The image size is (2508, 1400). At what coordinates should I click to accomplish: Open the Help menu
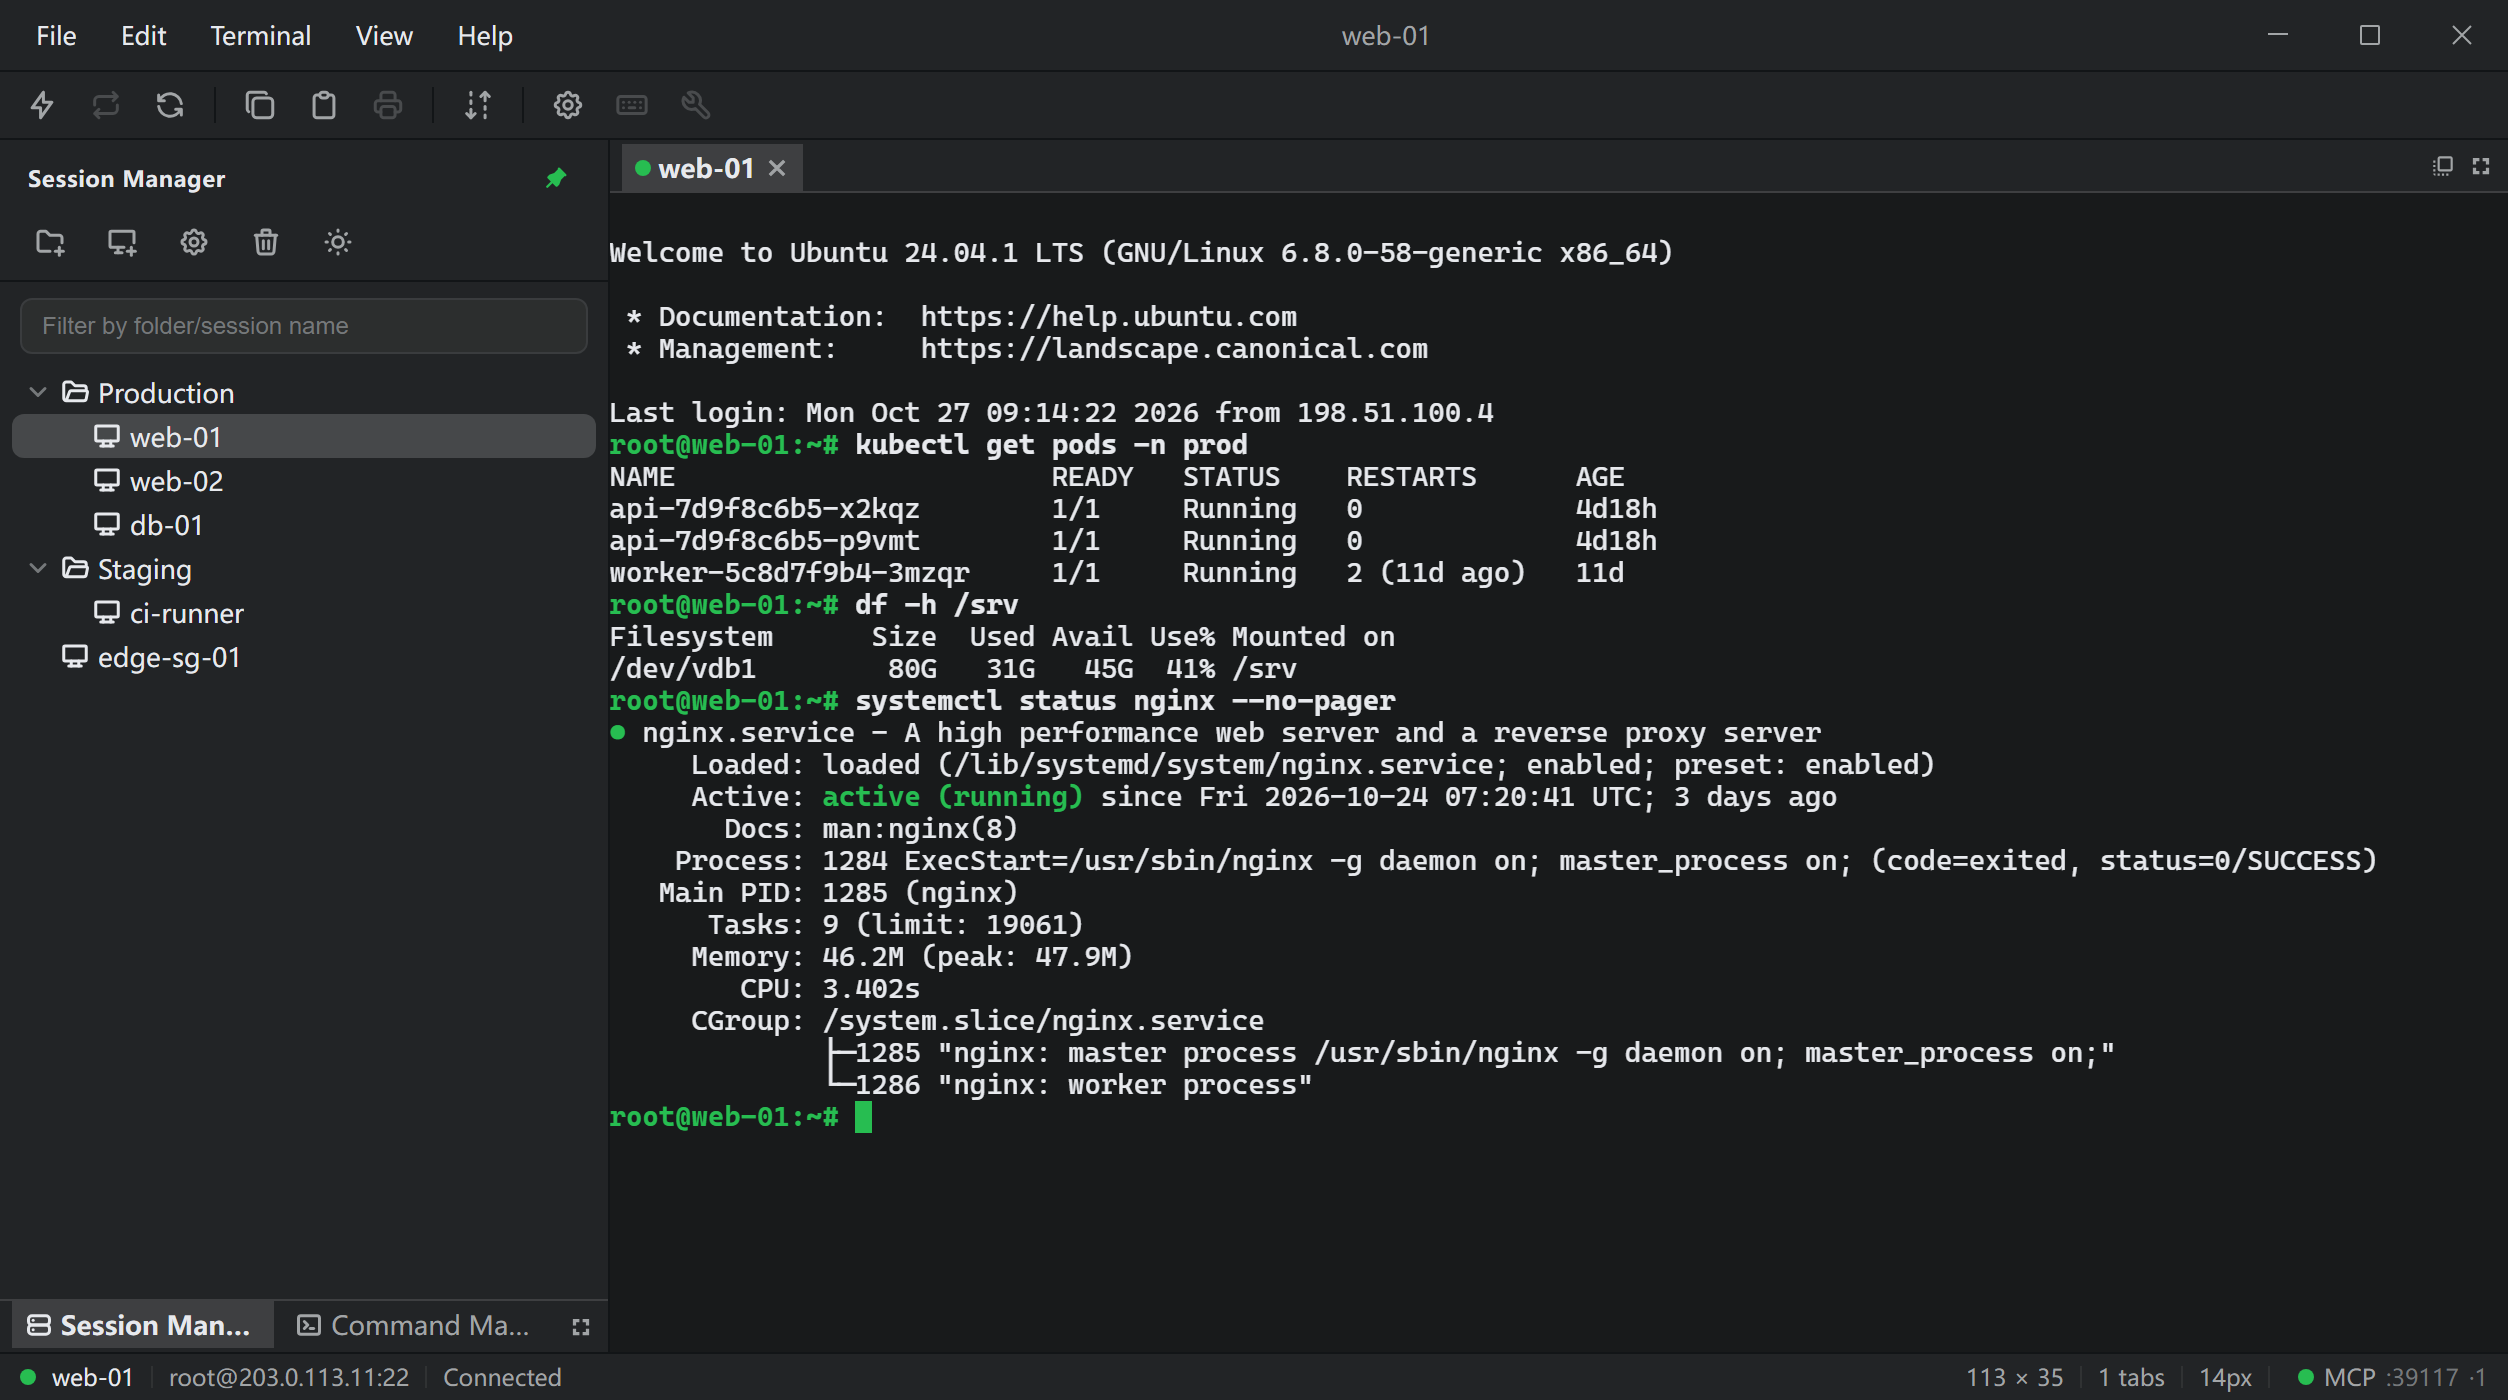[485, 36]
